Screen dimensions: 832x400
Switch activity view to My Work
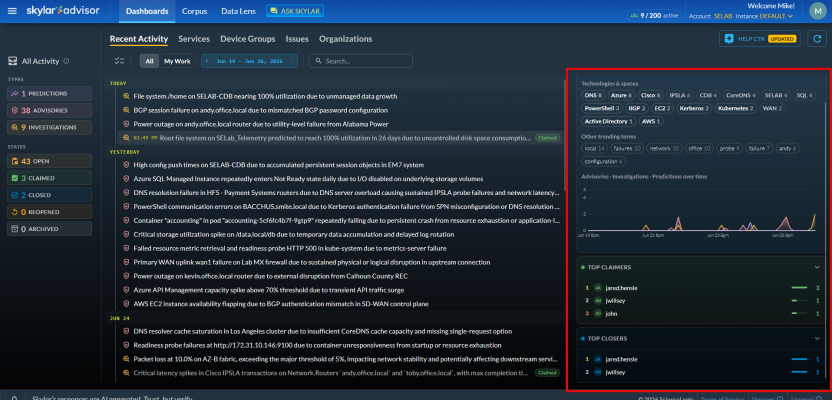tap(177, 61)
